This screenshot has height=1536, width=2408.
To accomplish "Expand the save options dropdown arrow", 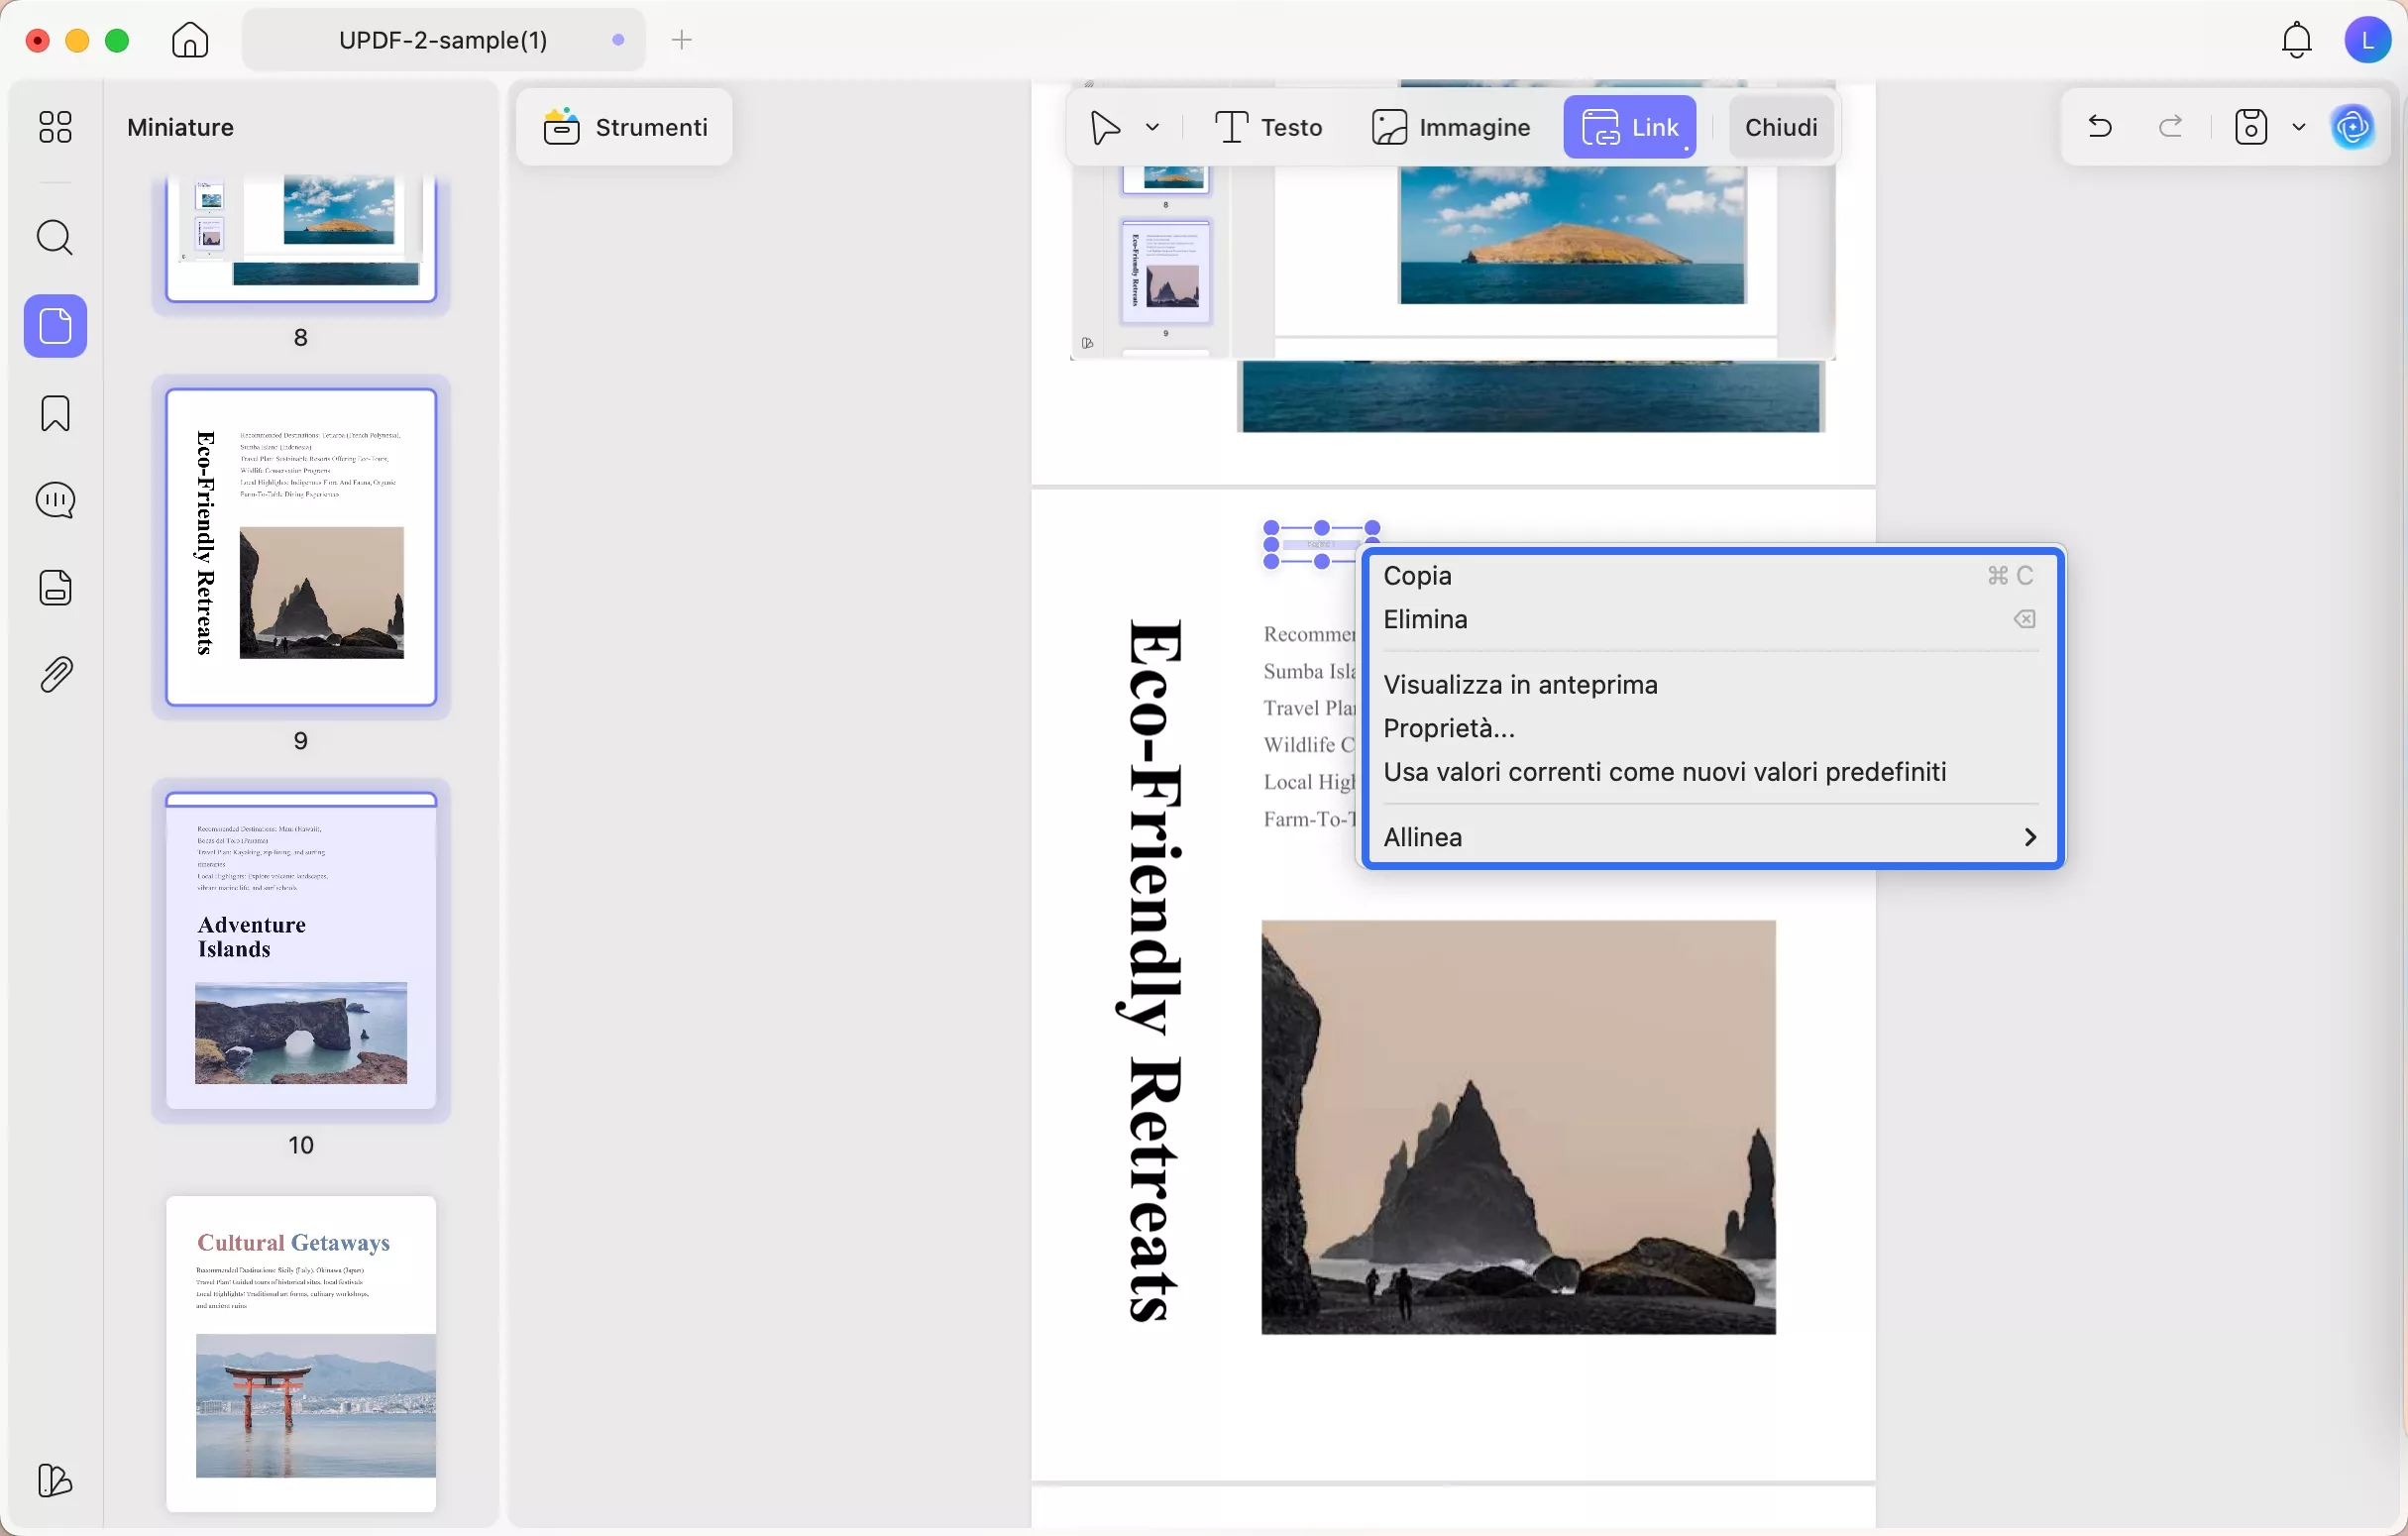I will click(2299, 127).
